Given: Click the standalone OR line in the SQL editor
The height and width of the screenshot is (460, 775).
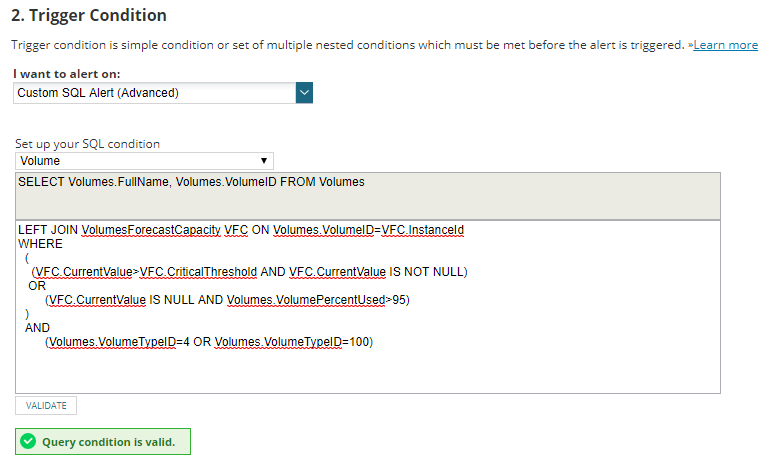Looking at the screenshot, I should pos(37,286).
